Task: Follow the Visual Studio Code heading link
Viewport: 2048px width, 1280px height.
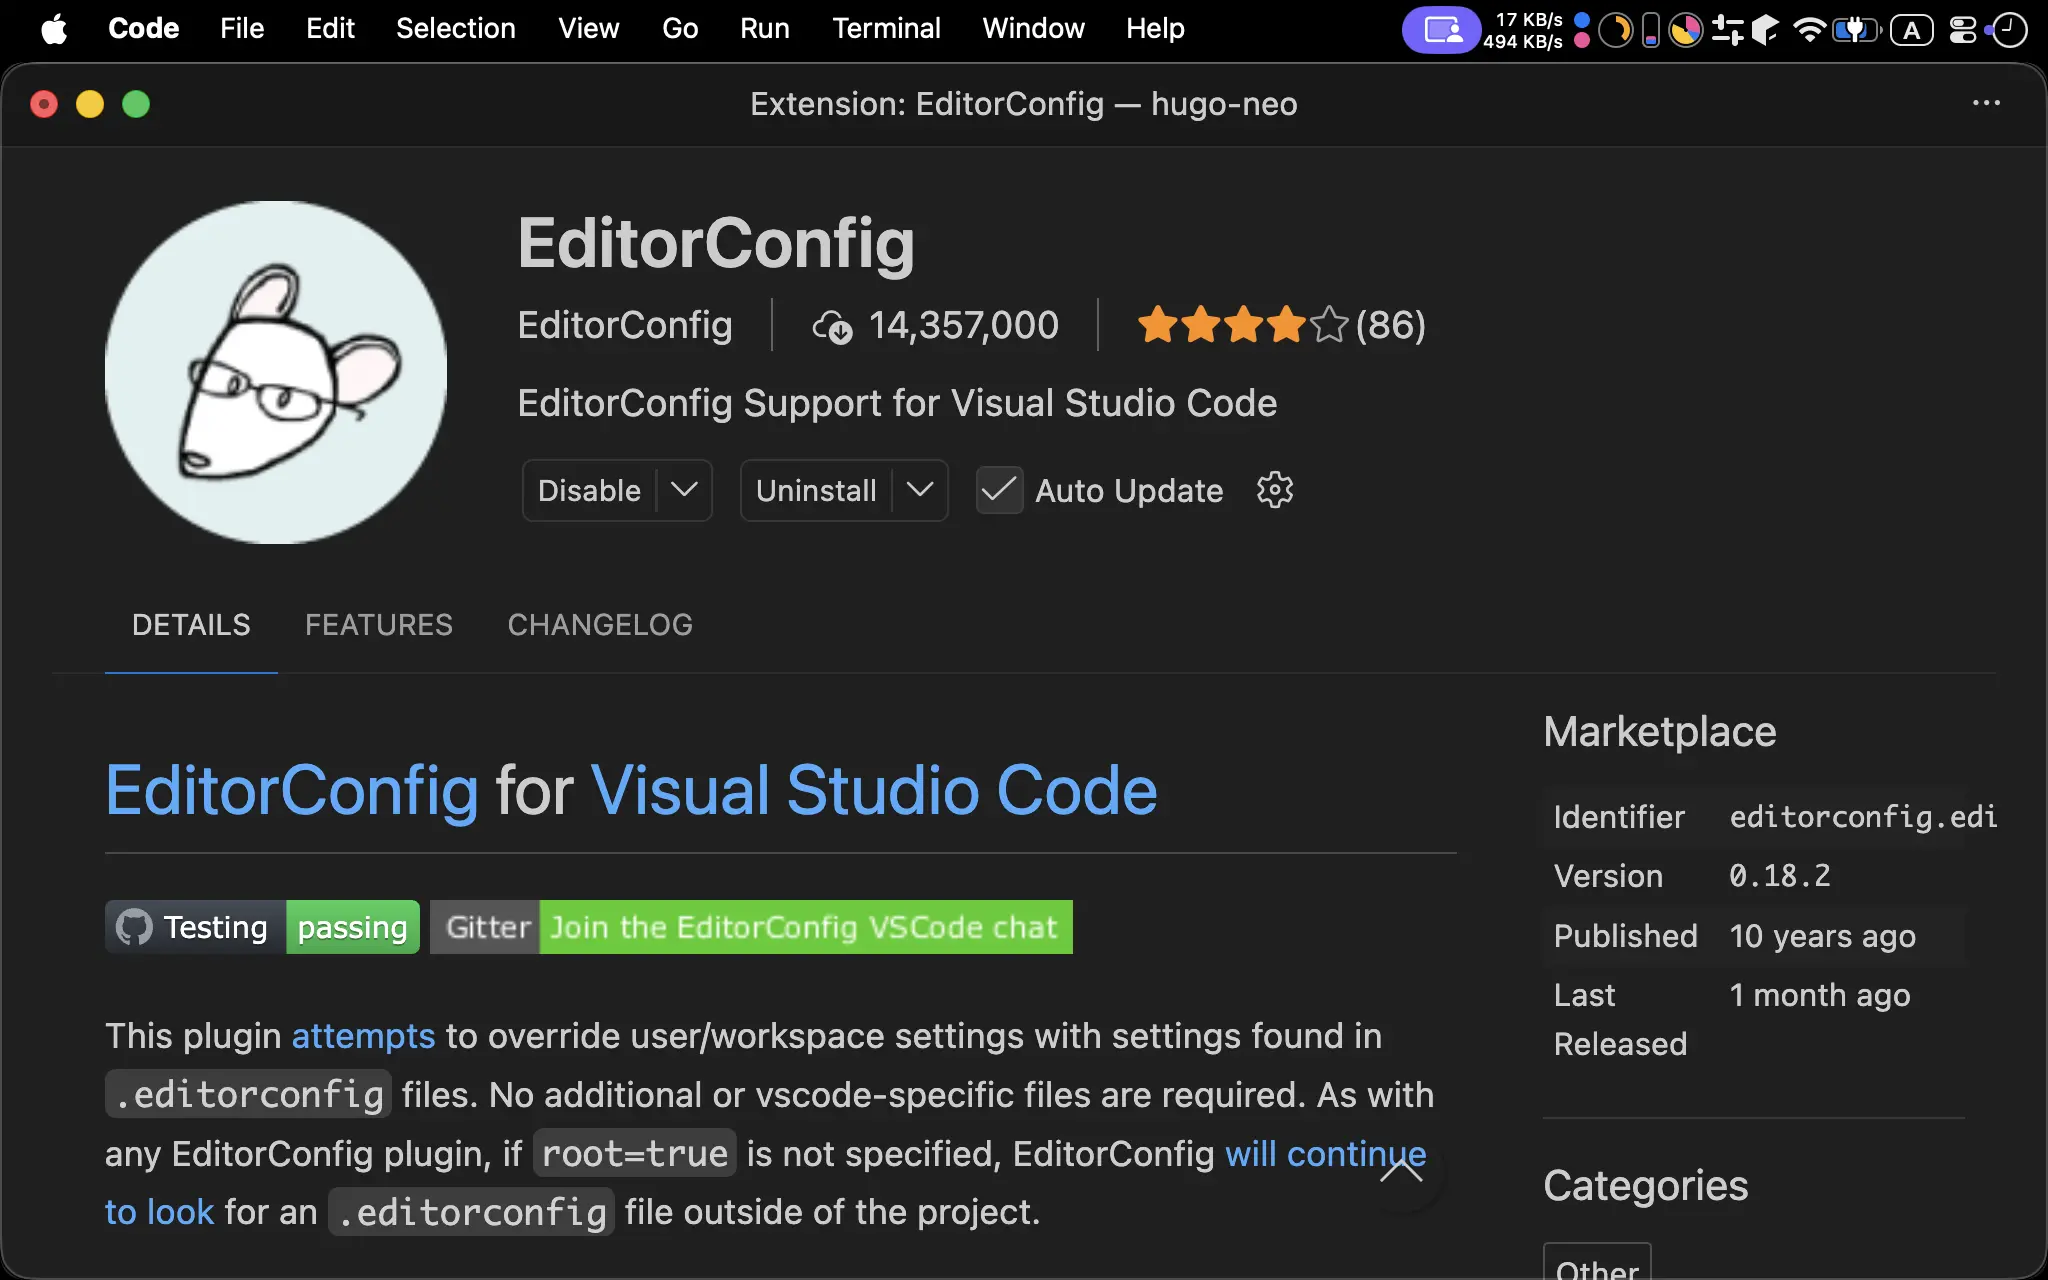Action: [874, 790]
